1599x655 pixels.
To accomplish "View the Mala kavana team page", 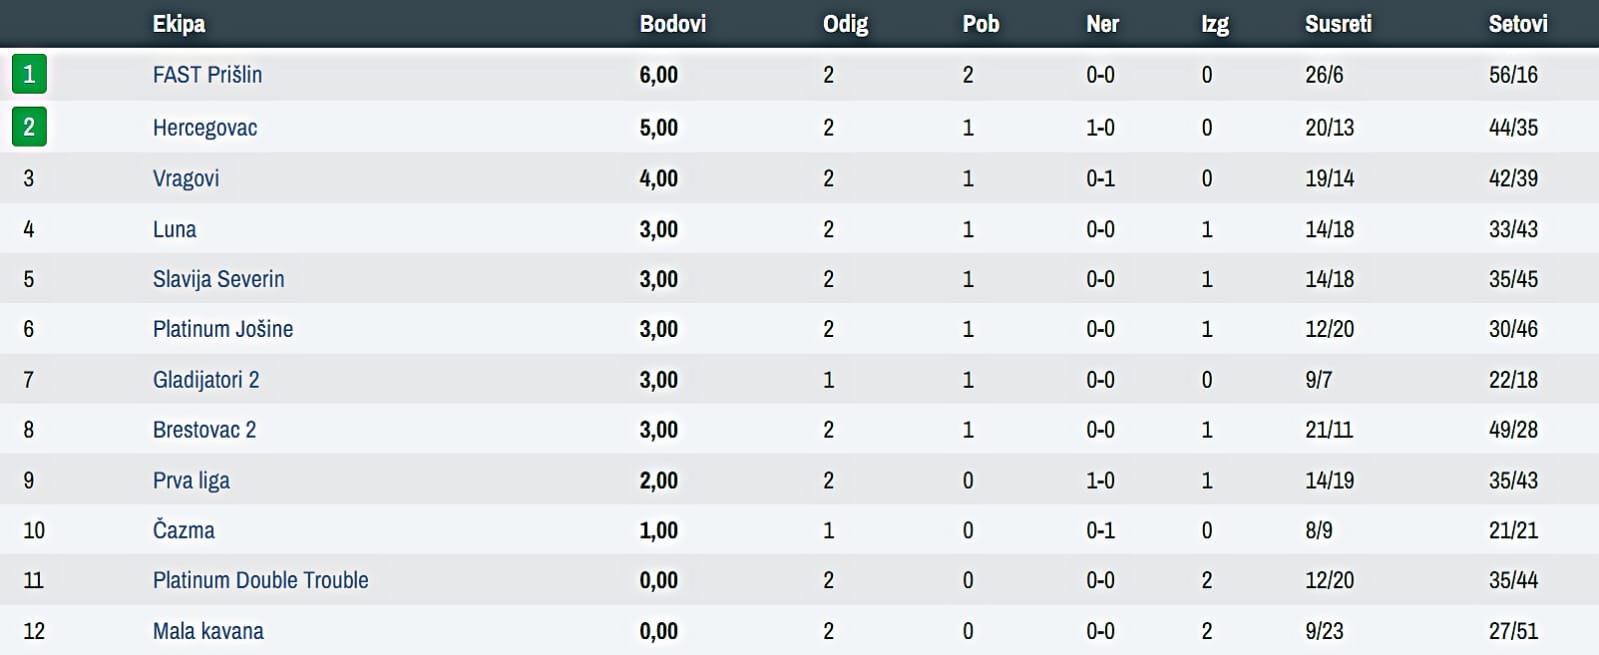I will [x=208, y=632].
